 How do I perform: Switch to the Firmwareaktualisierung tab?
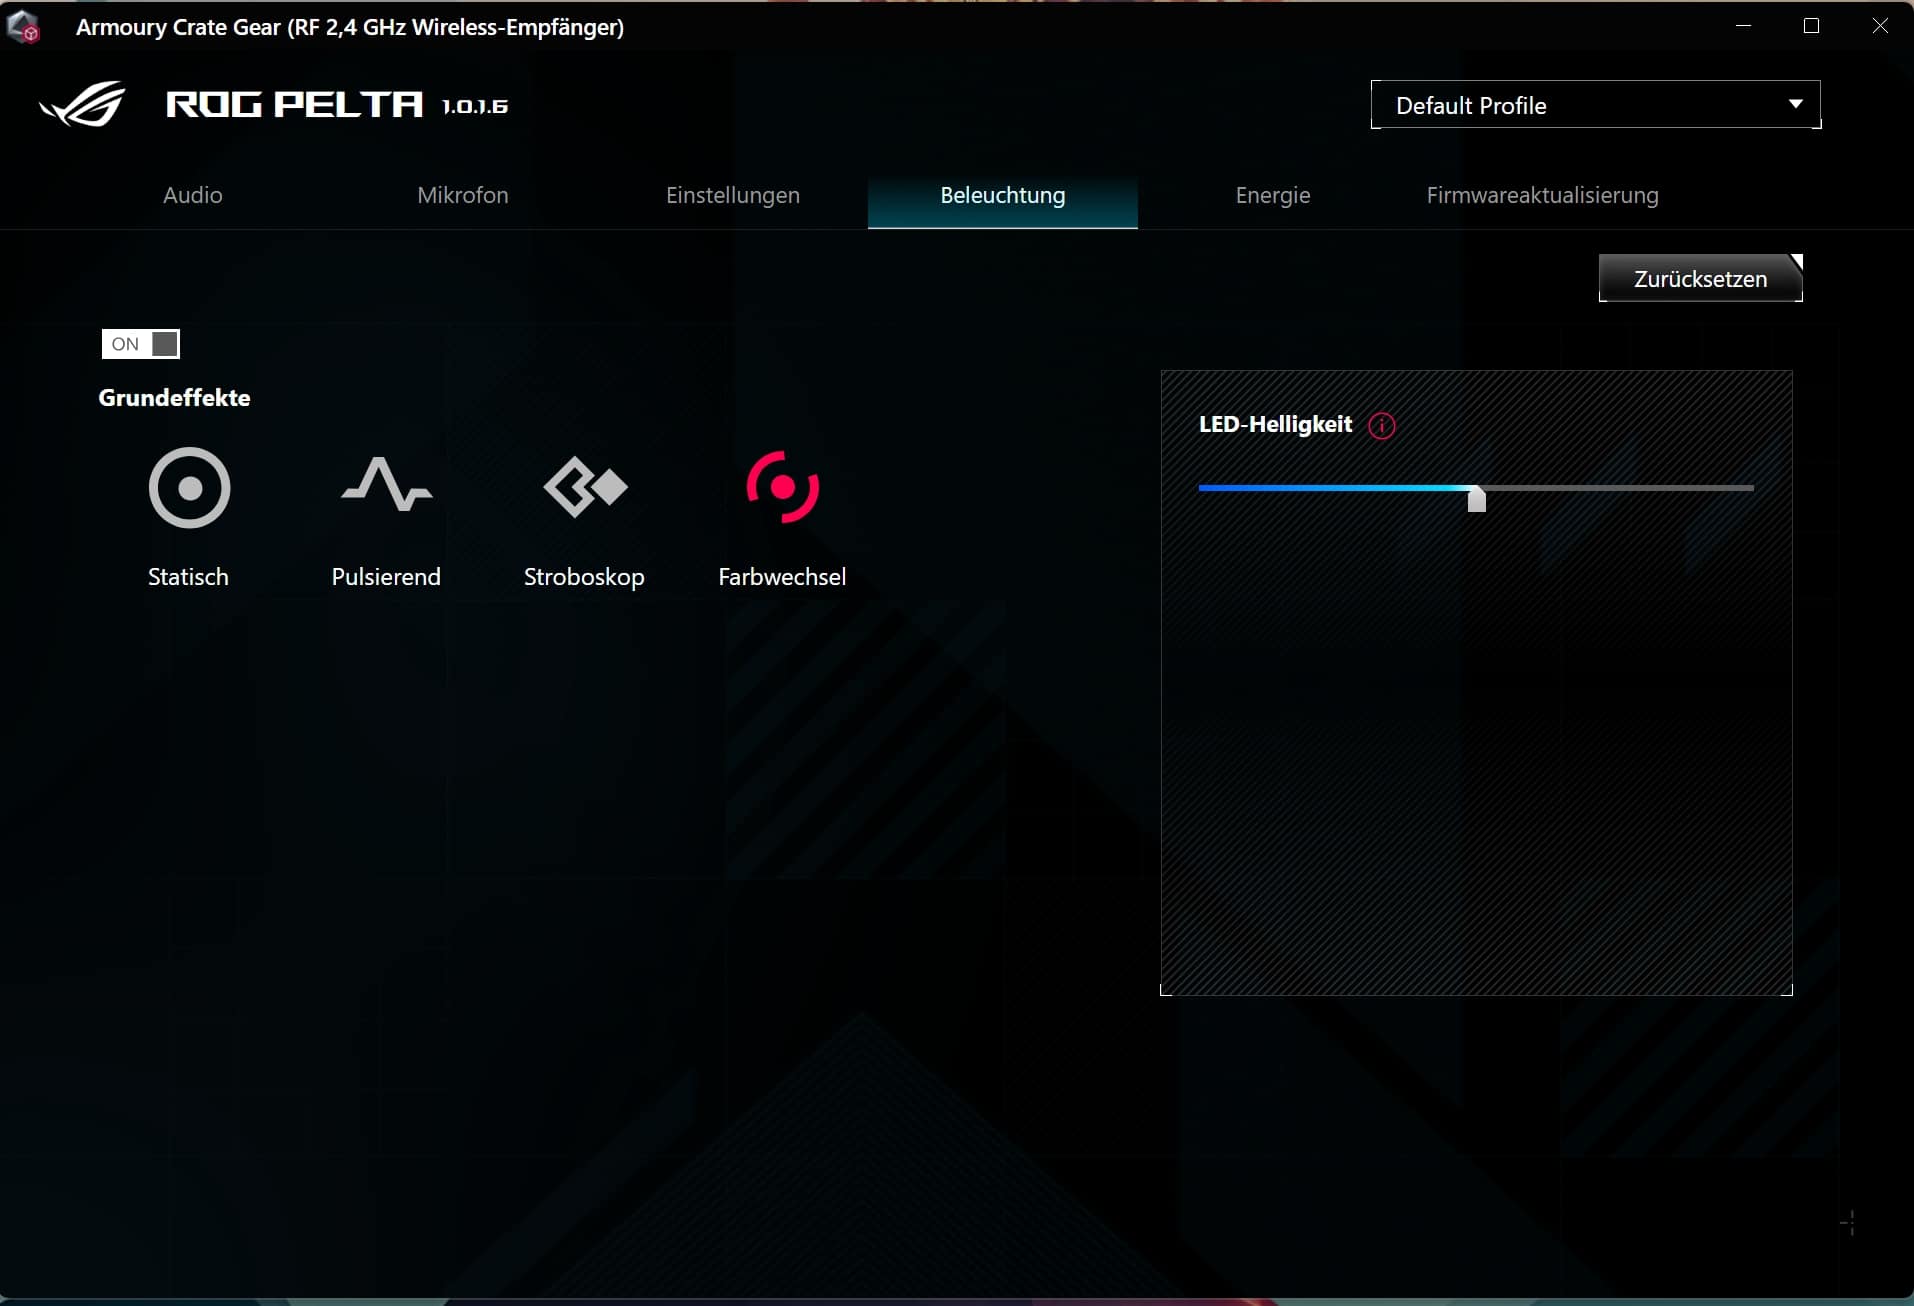(1542, 195)
